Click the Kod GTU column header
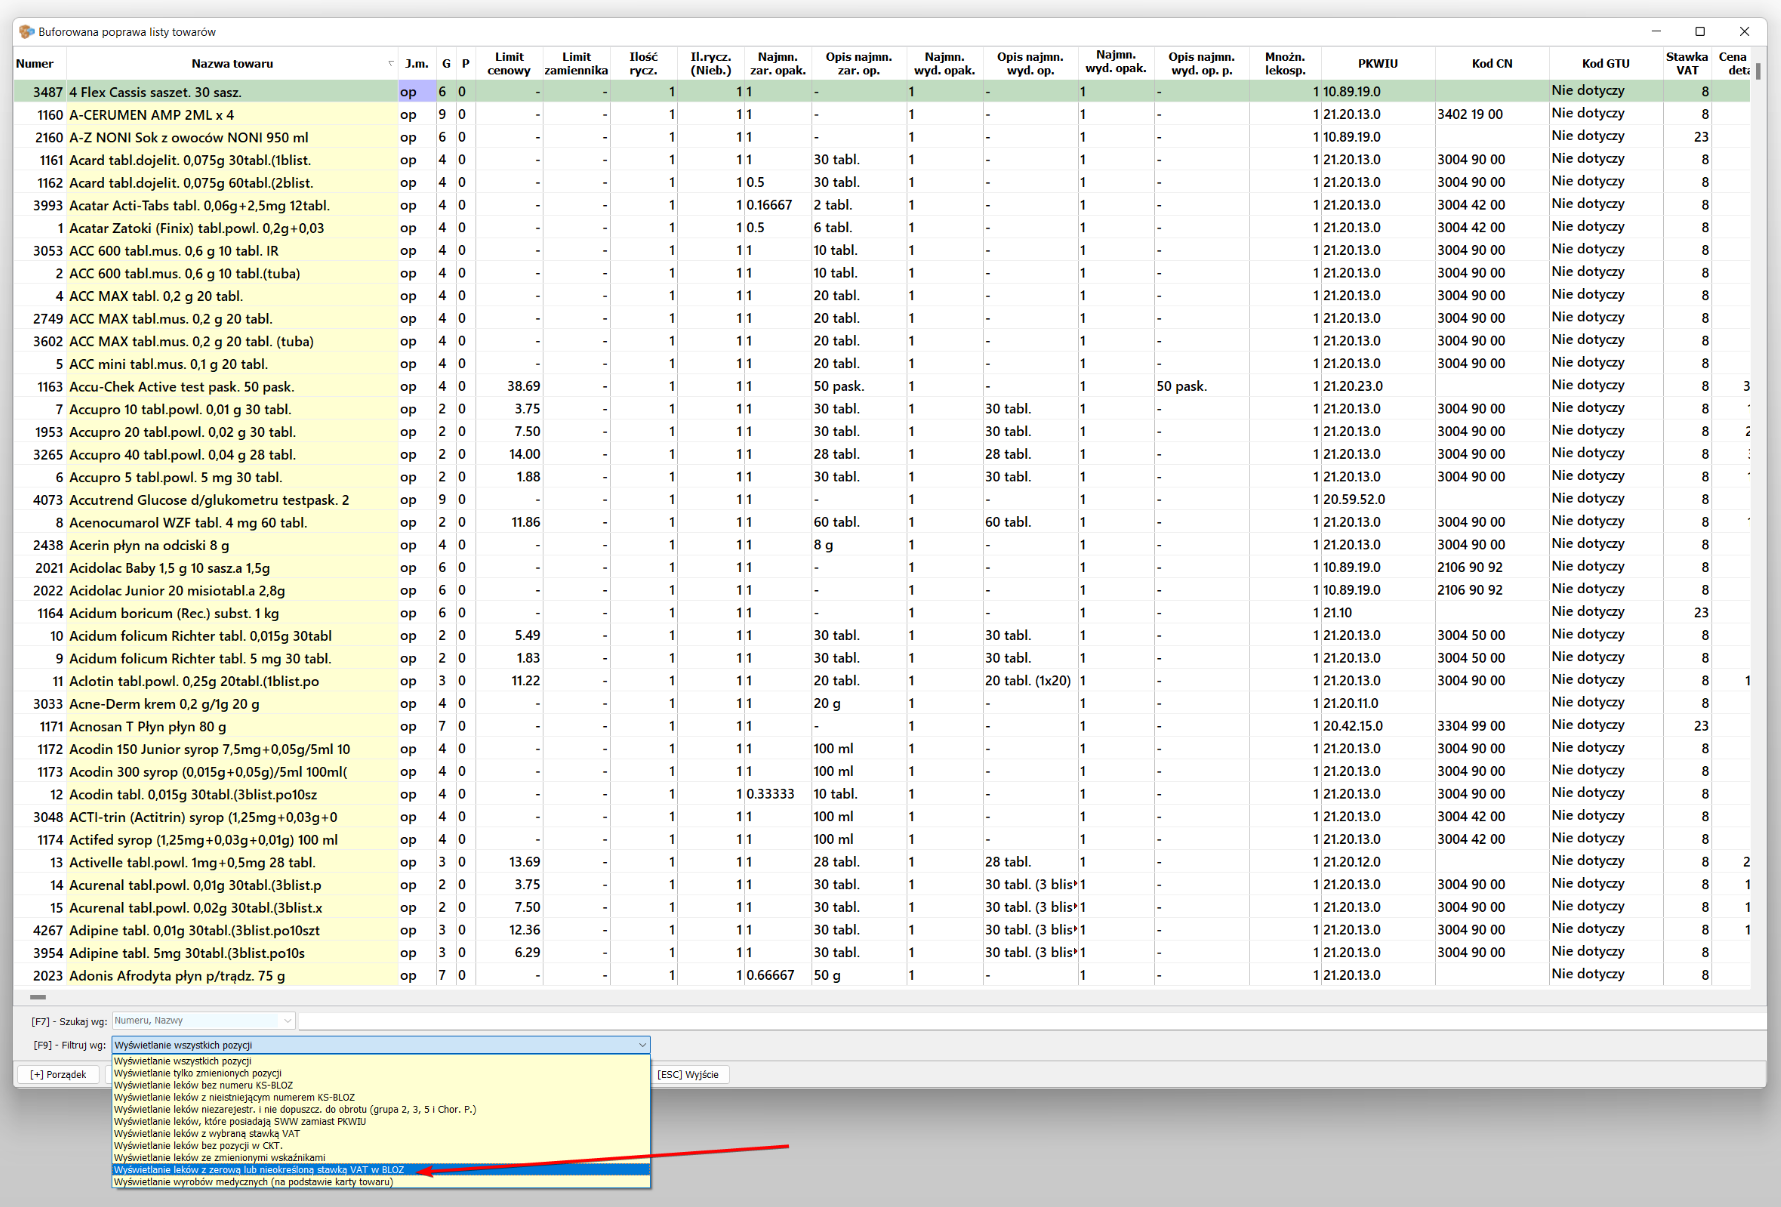Image resolution: width=1781 pixels, height=1207 pixels. 1606,64
